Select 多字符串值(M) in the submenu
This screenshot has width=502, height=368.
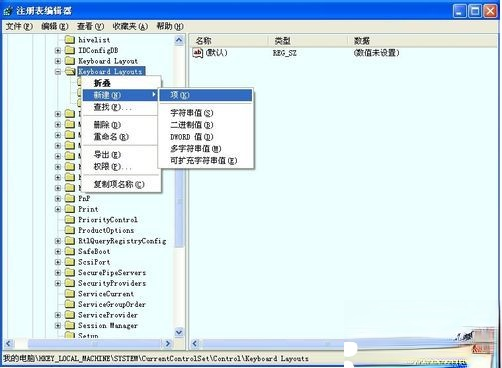point(206,149)
